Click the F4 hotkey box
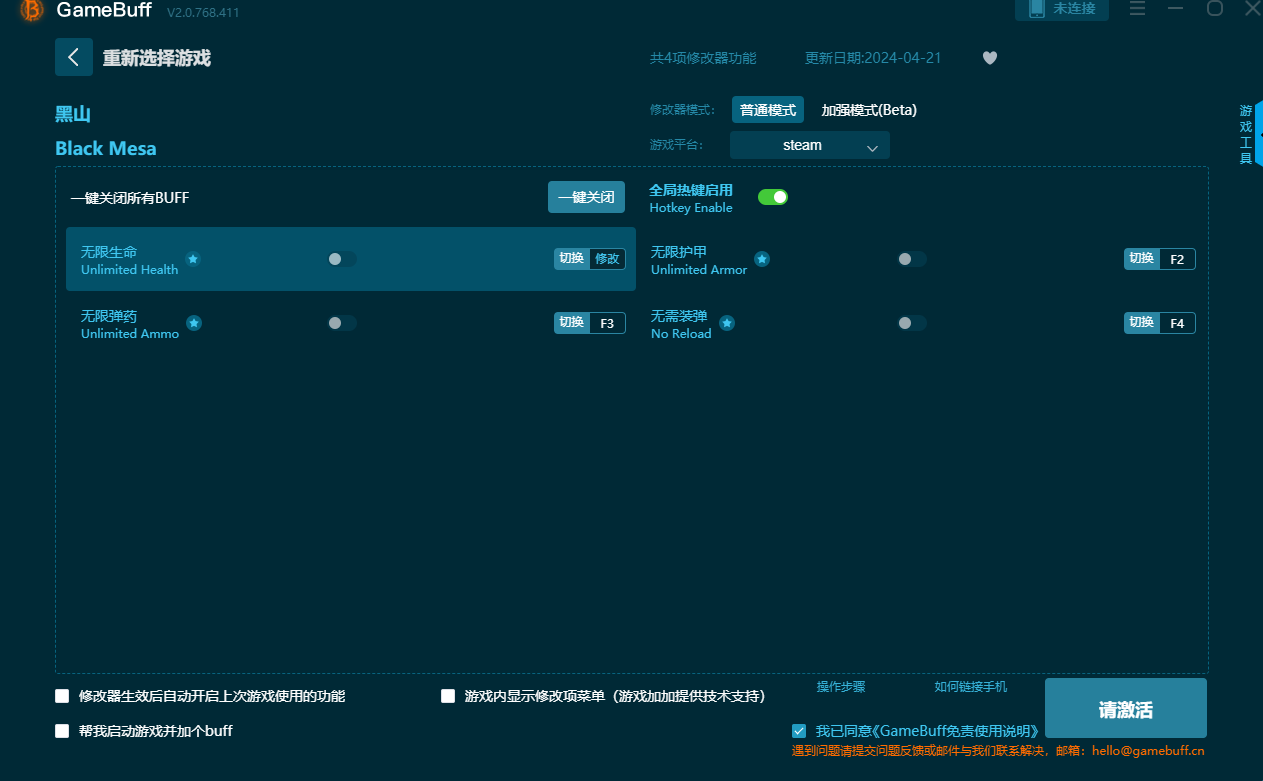 coord(1177,323)
